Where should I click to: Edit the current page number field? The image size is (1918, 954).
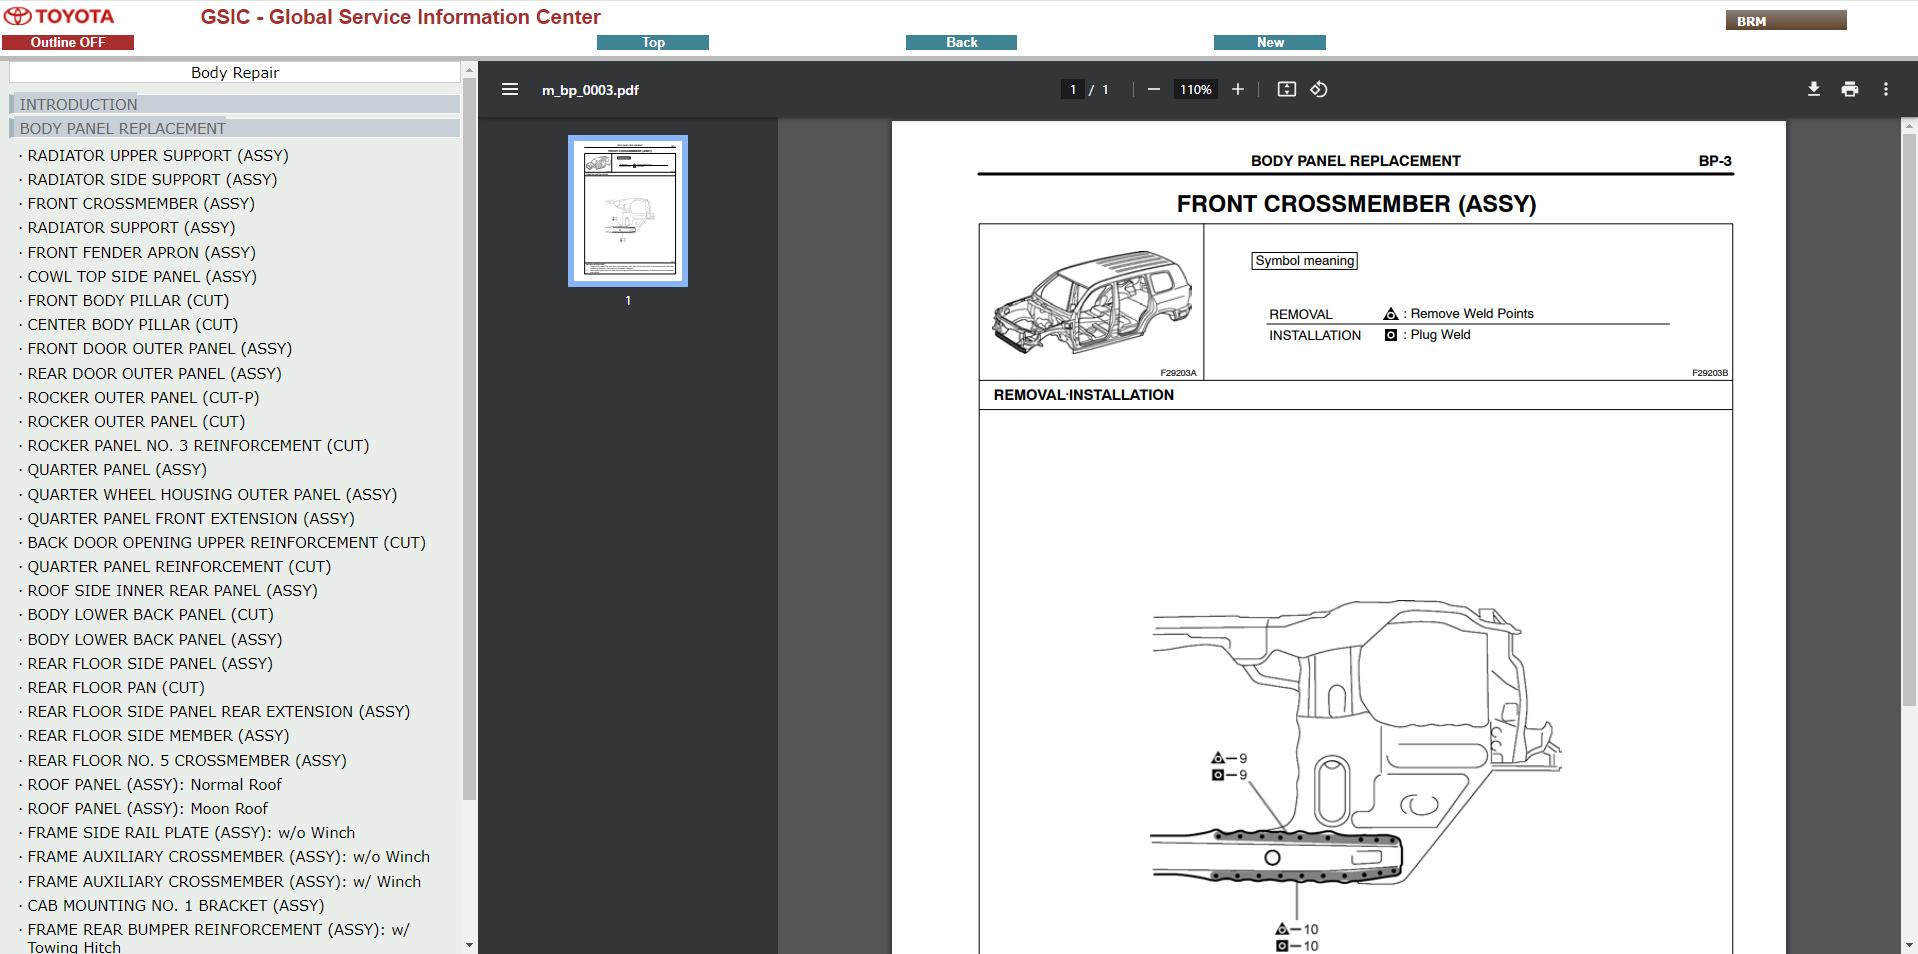(1073, 89)
